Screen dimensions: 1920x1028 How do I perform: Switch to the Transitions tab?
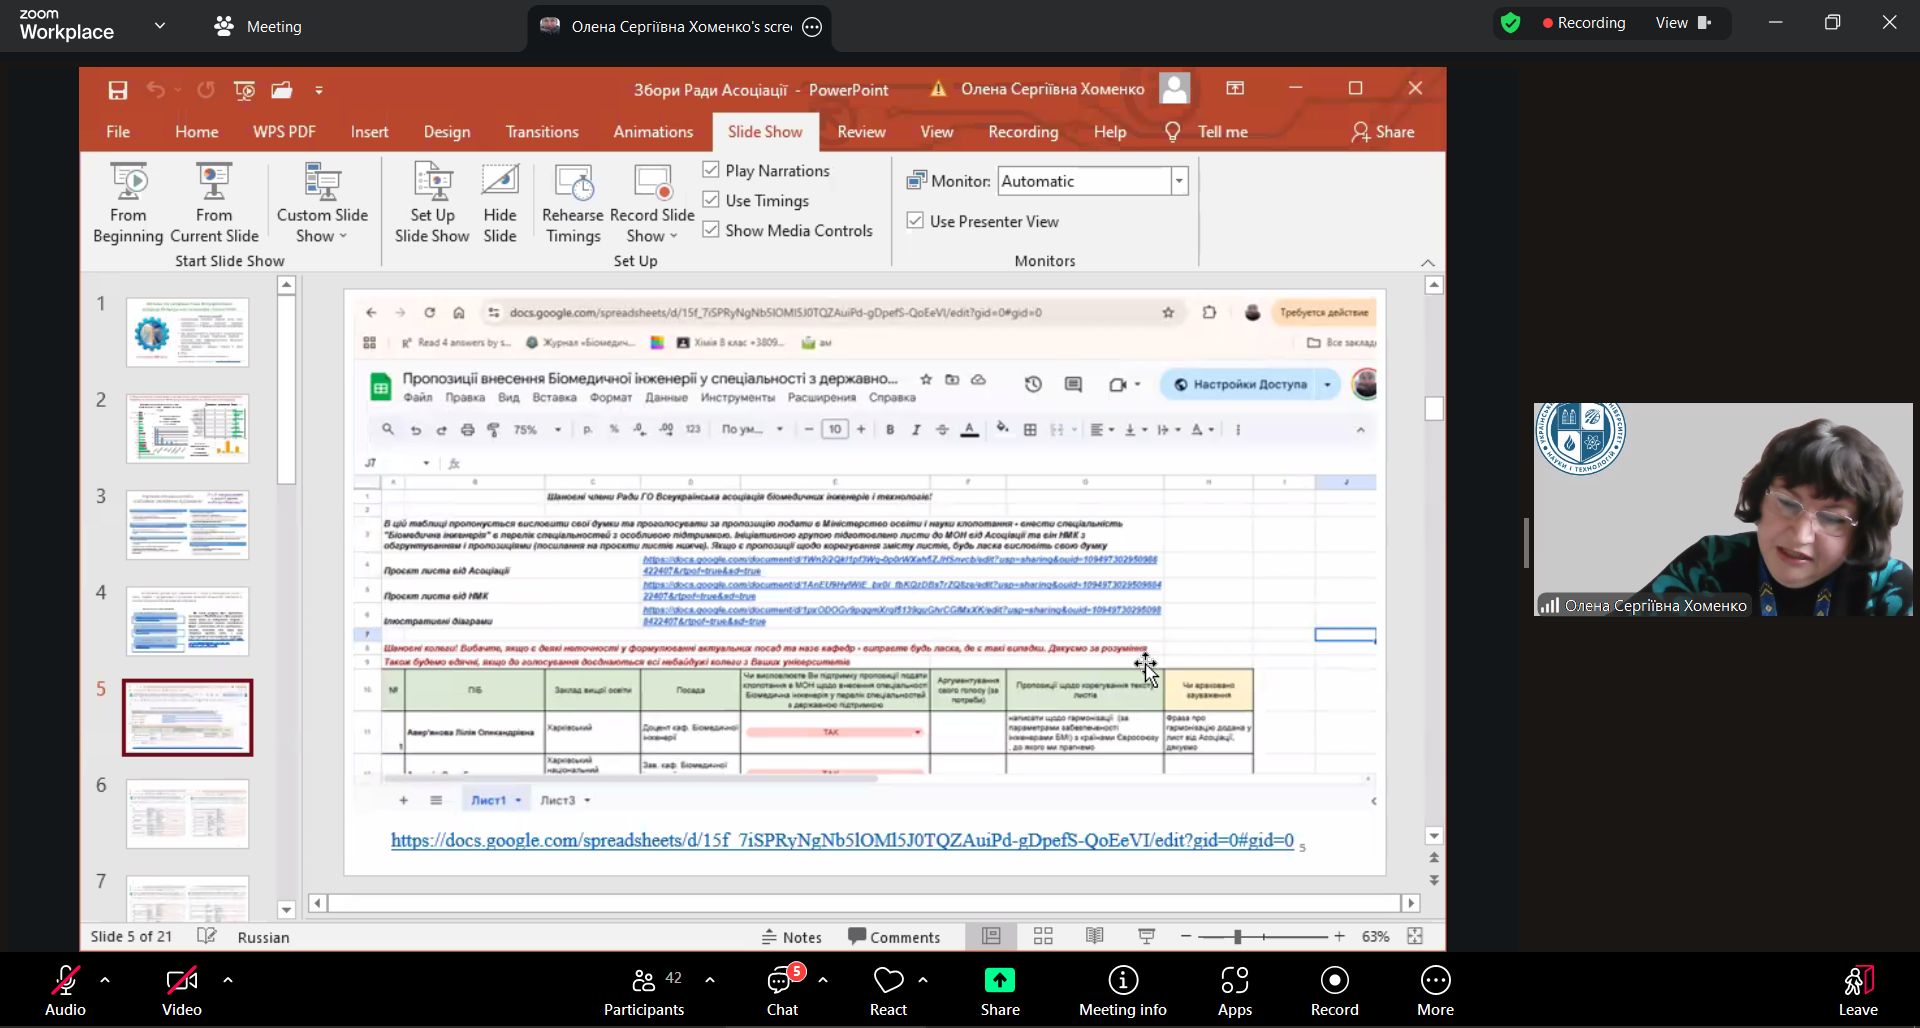pos(542,132)
